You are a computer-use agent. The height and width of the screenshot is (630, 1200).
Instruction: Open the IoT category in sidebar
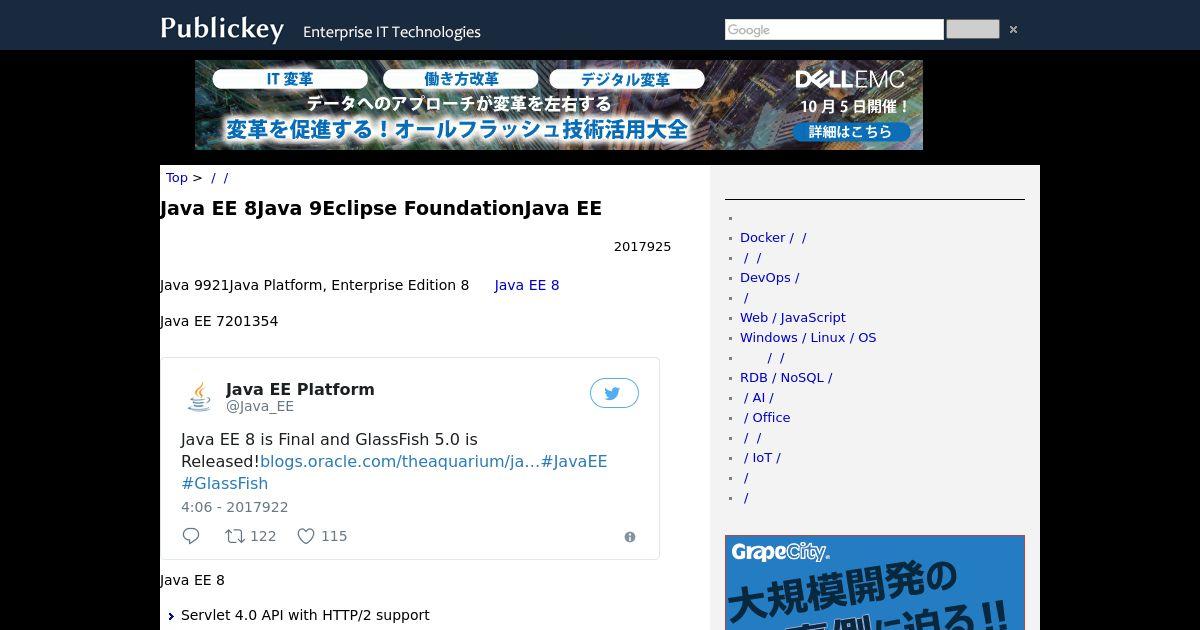point(762,458)
